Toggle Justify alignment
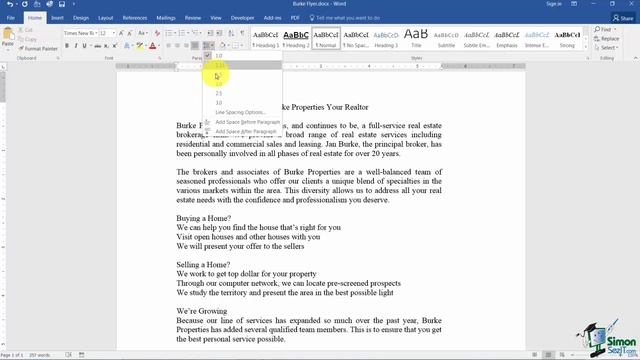The height and width of the screenshot is (360, 640). [x=195, y=46]
